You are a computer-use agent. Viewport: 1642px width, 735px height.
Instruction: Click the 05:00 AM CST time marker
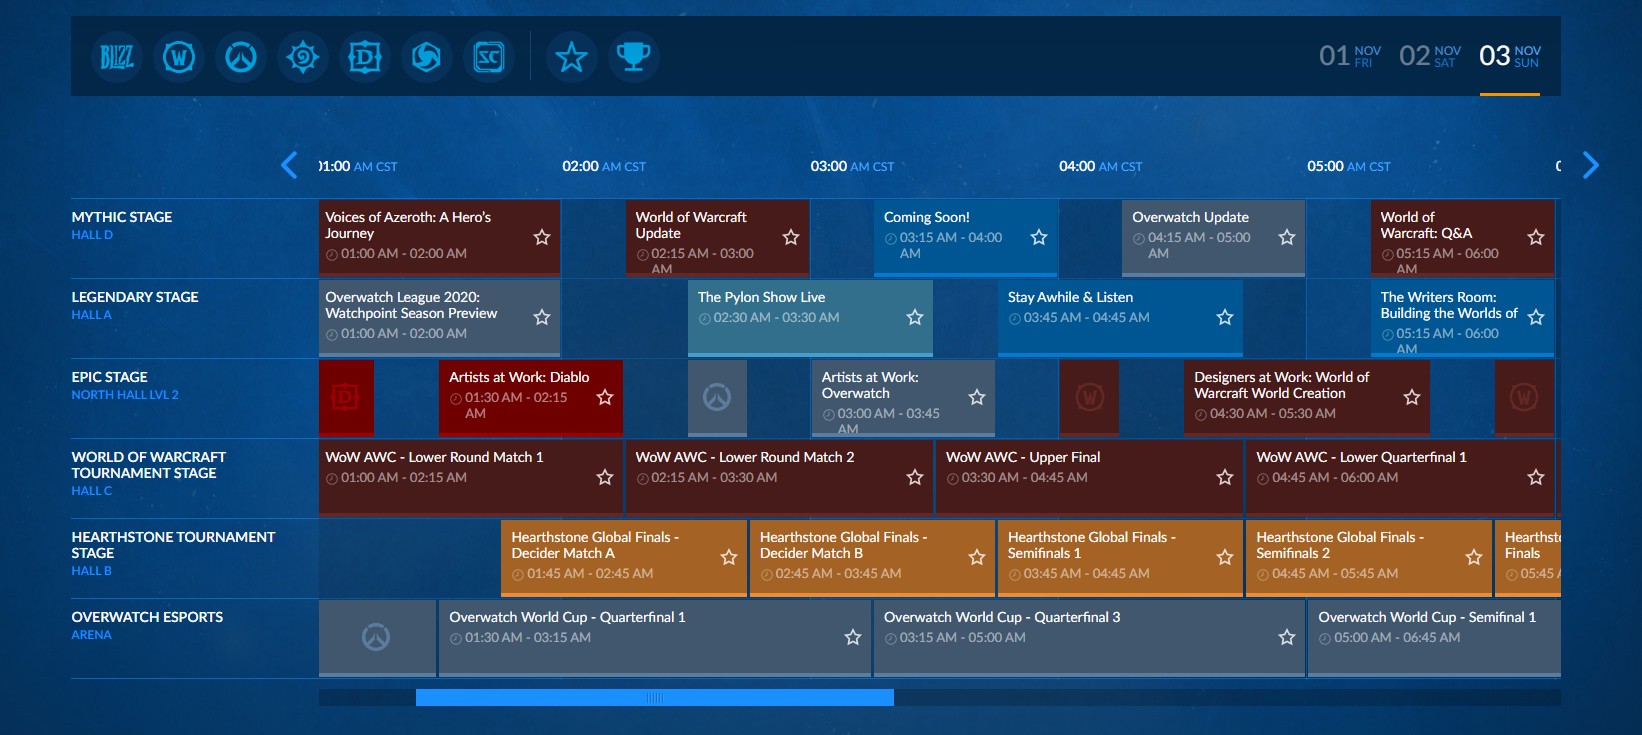tap(1349, 167)
